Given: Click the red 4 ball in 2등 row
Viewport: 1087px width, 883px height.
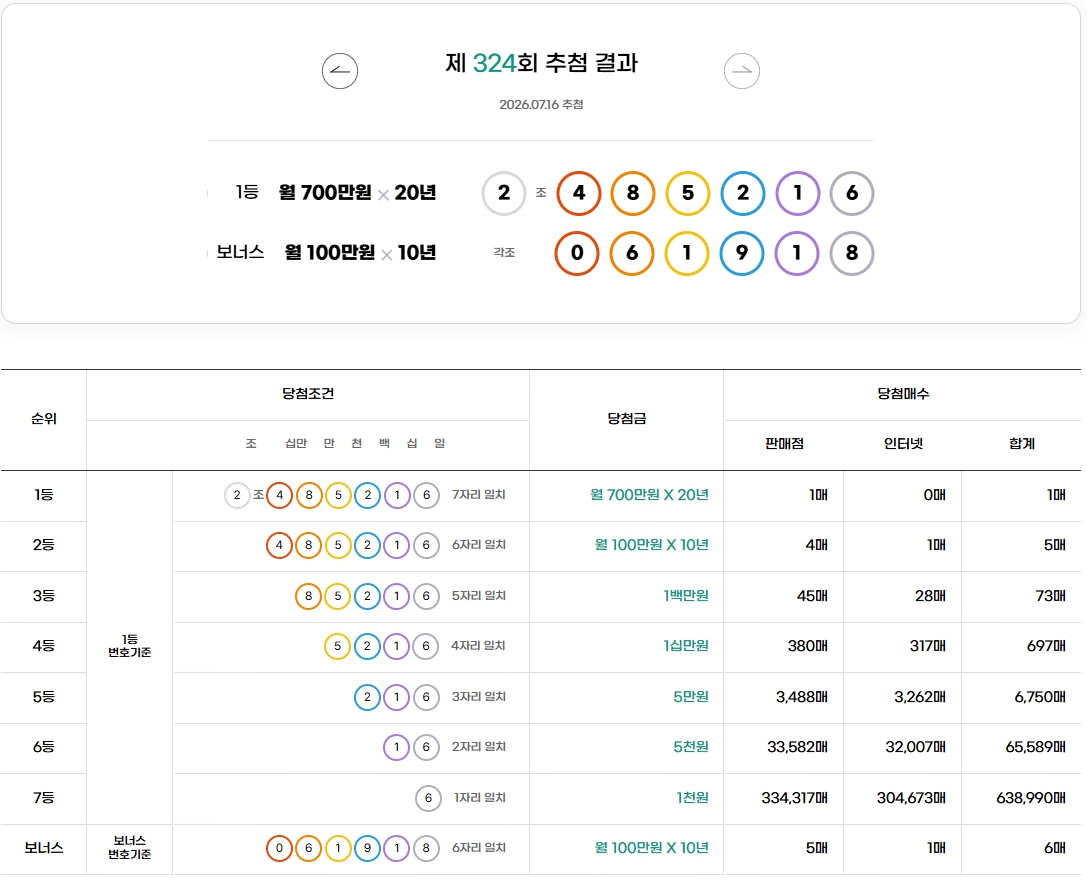Looking at the screenshot, I should coord(279,545).
